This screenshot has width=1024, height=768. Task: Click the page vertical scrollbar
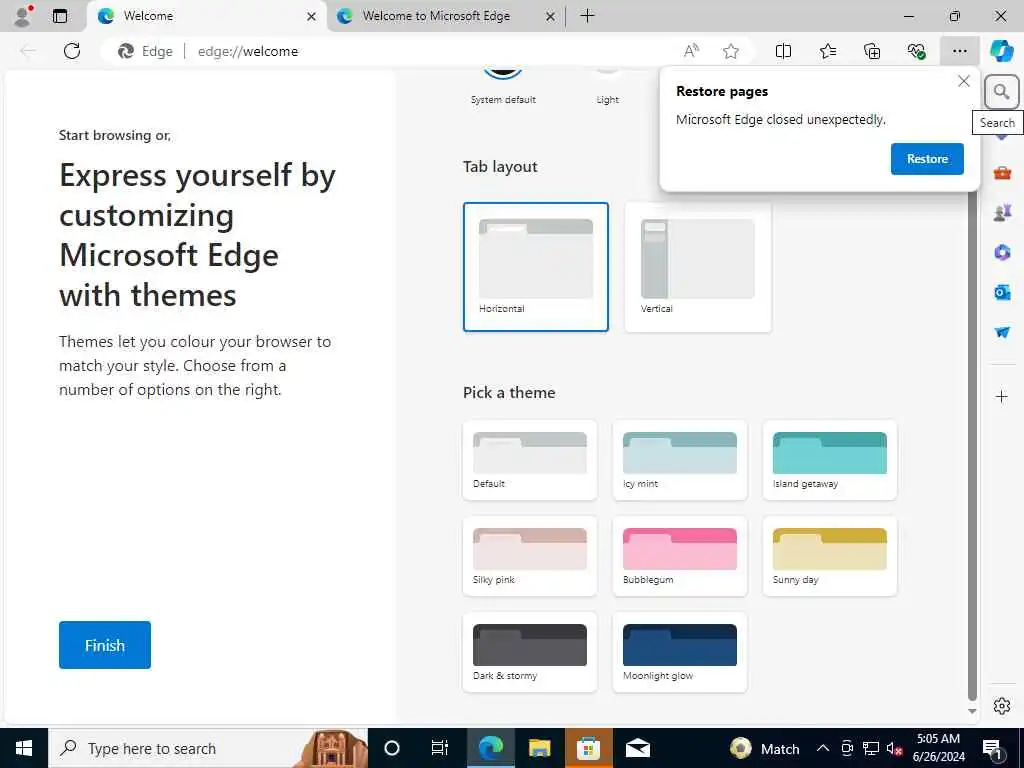(x=972, y=444)
